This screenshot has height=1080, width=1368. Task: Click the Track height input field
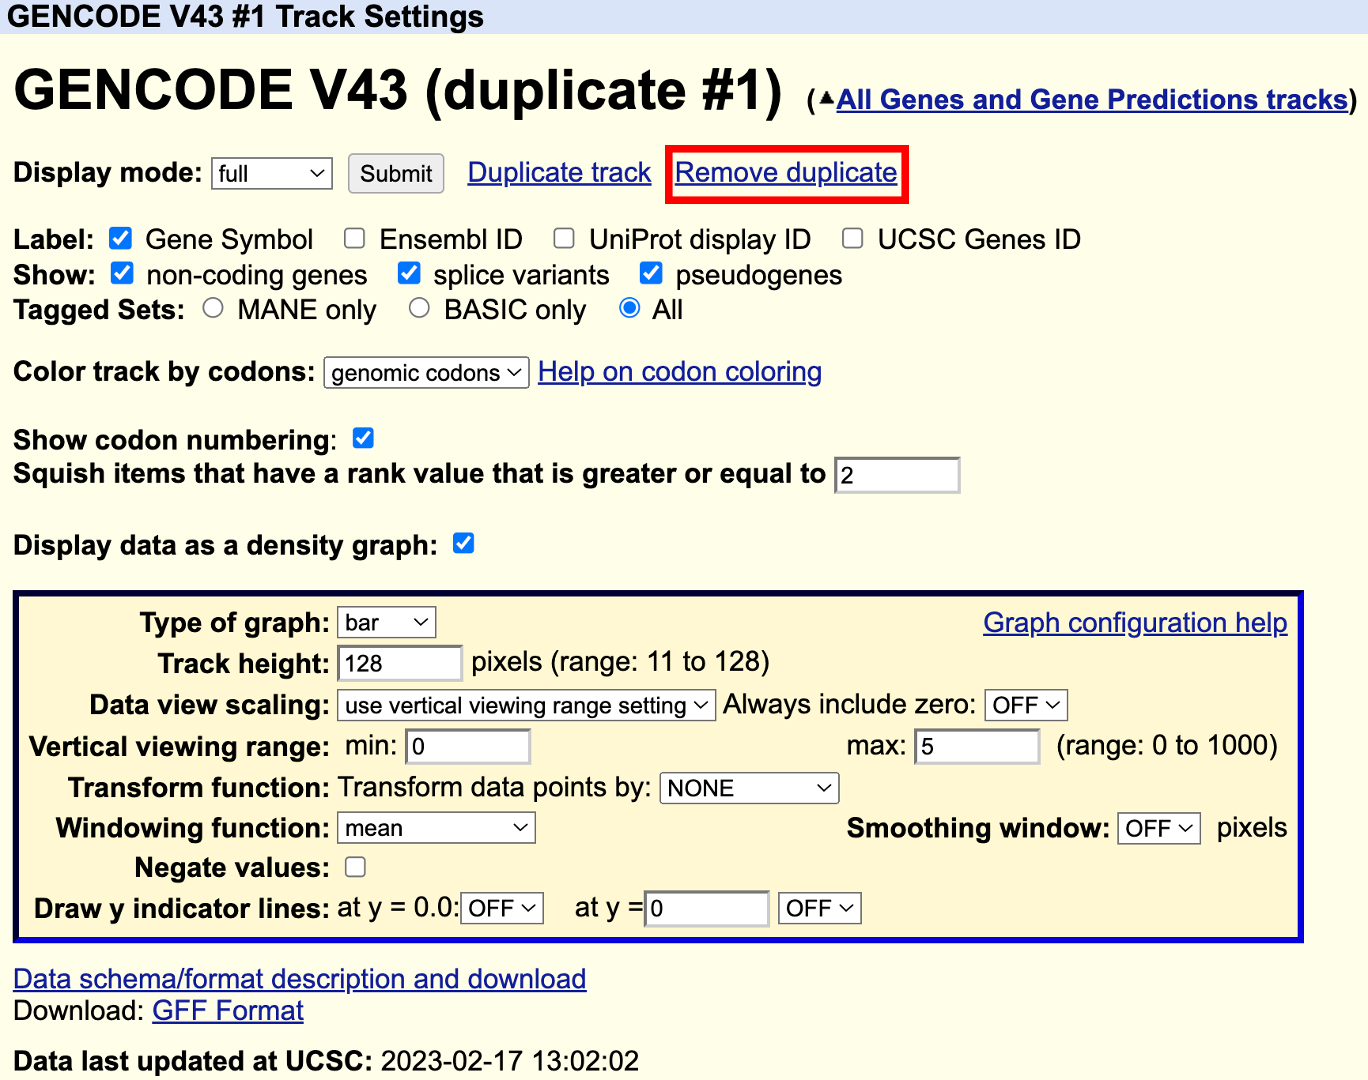point(400,664)
